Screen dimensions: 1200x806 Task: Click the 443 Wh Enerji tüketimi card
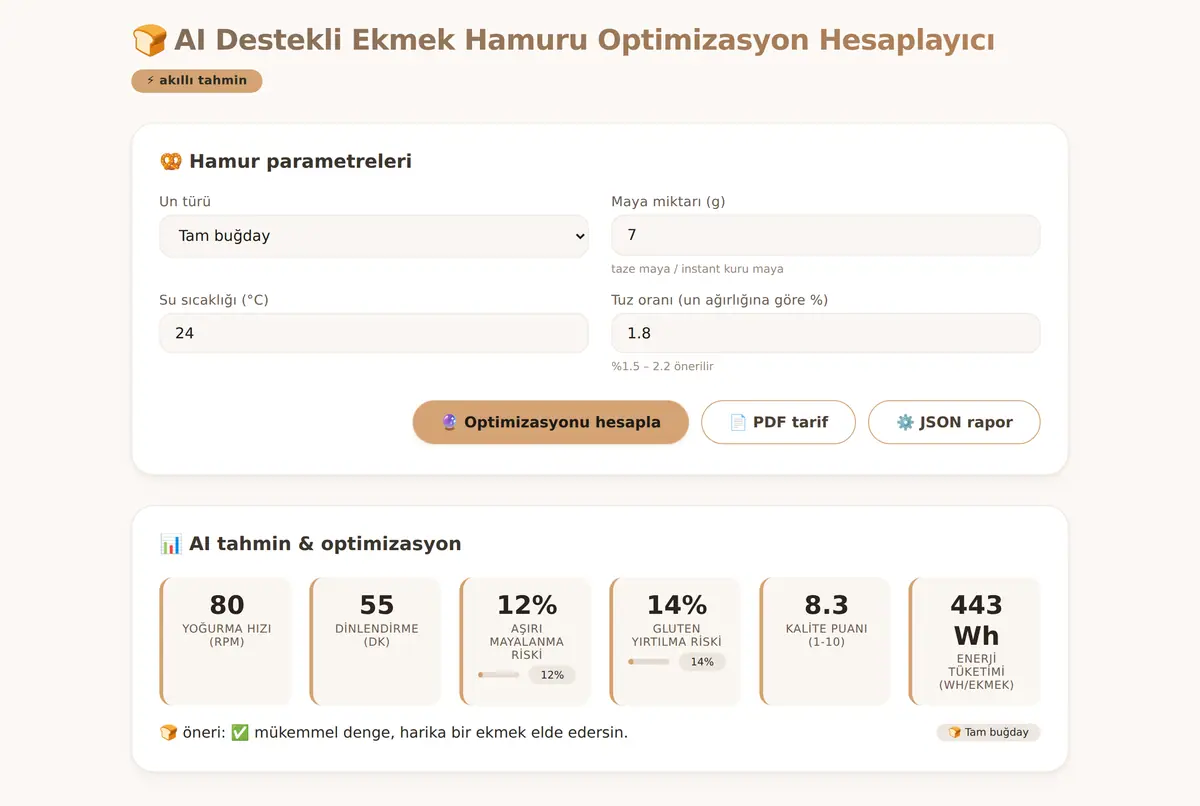pos(976,641)
